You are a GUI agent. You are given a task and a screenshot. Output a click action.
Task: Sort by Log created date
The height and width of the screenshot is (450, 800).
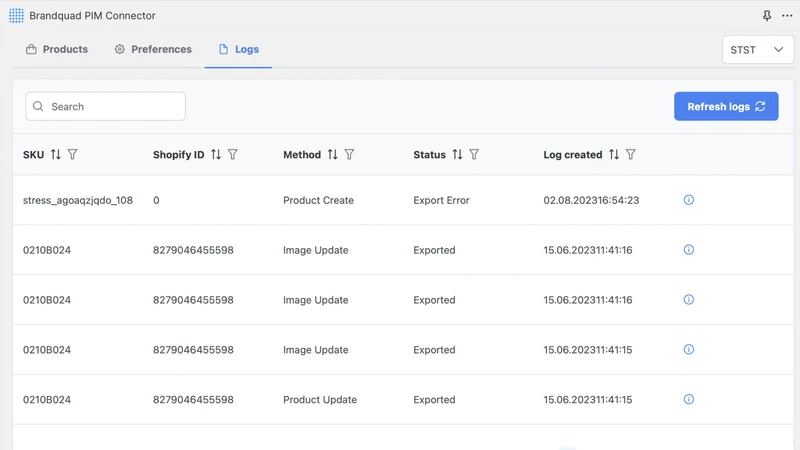(614, 155)
